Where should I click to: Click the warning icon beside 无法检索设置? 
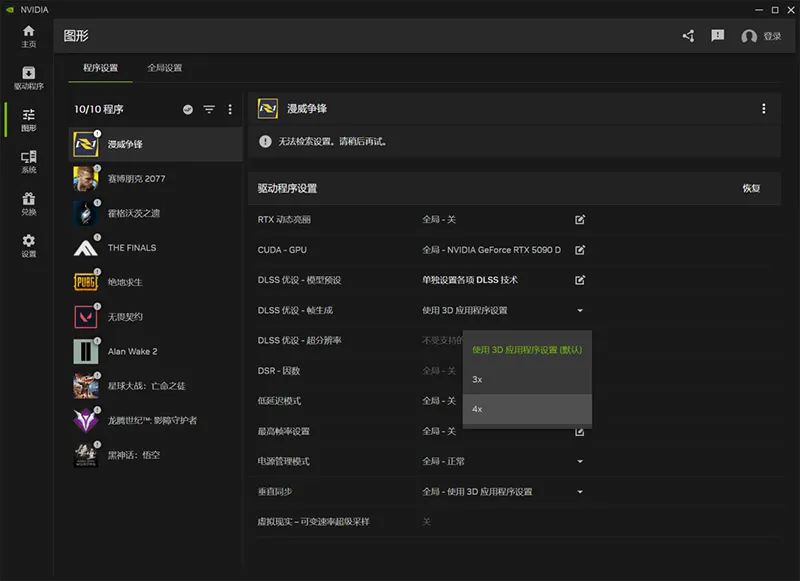(x=265, y=141)
